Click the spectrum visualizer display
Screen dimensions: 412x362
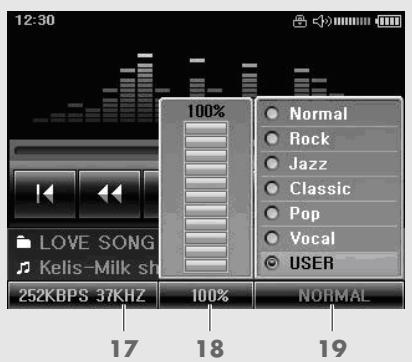(188, 88)
